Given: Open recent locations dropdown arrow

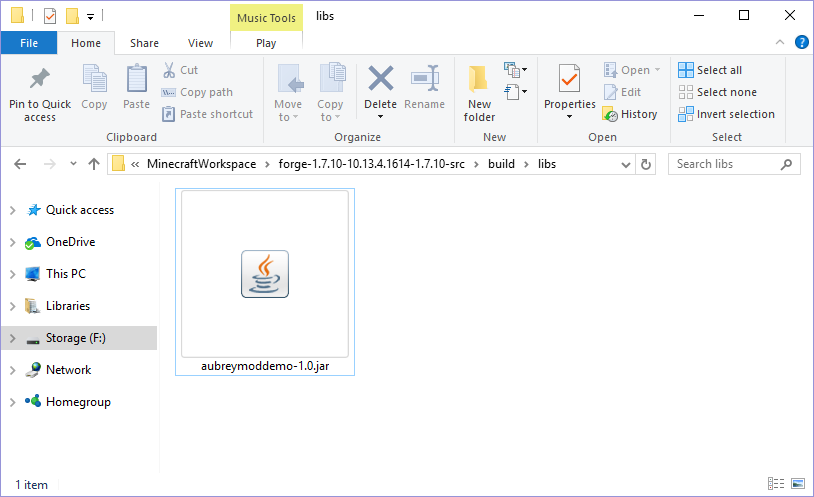Looking at the screenshot, I should [x=73, y=164].
